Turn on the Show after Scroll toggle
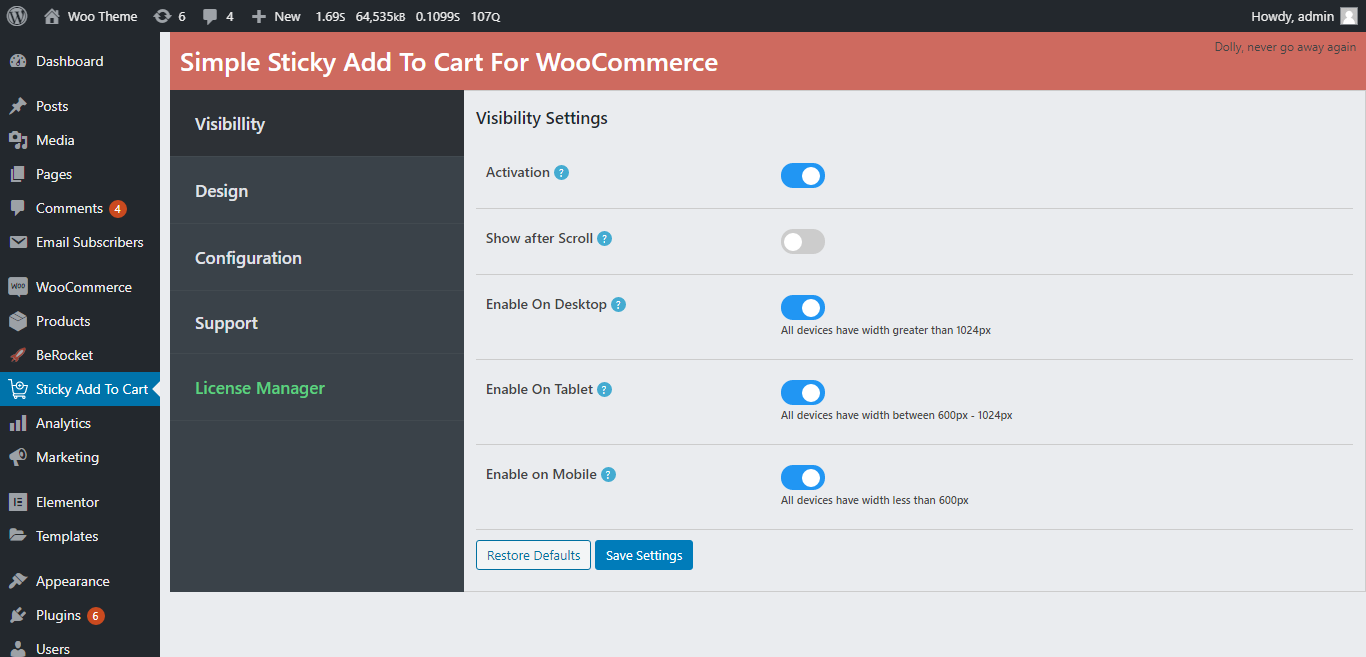Viewport: 1366px width, 657px height. (803, 241)
